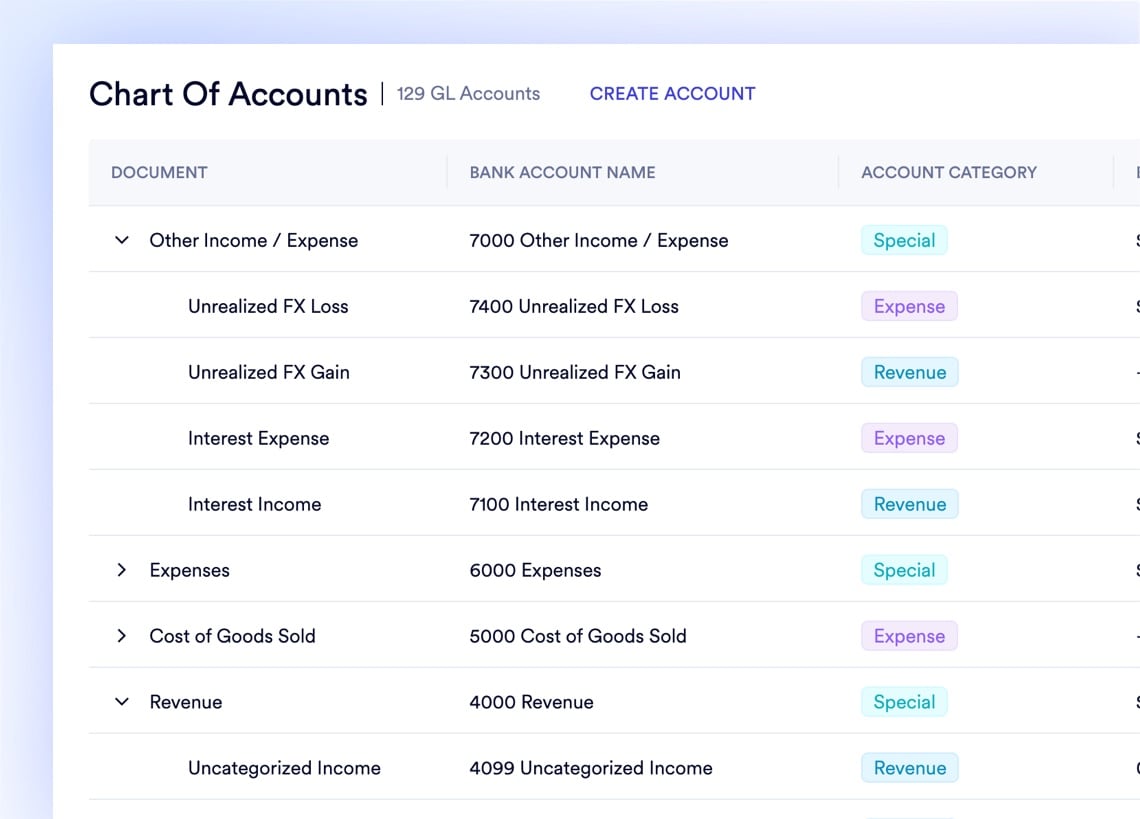Open the Interest Income account
This screenshot has width=1140, height=819.
click(x=254, y=504)
